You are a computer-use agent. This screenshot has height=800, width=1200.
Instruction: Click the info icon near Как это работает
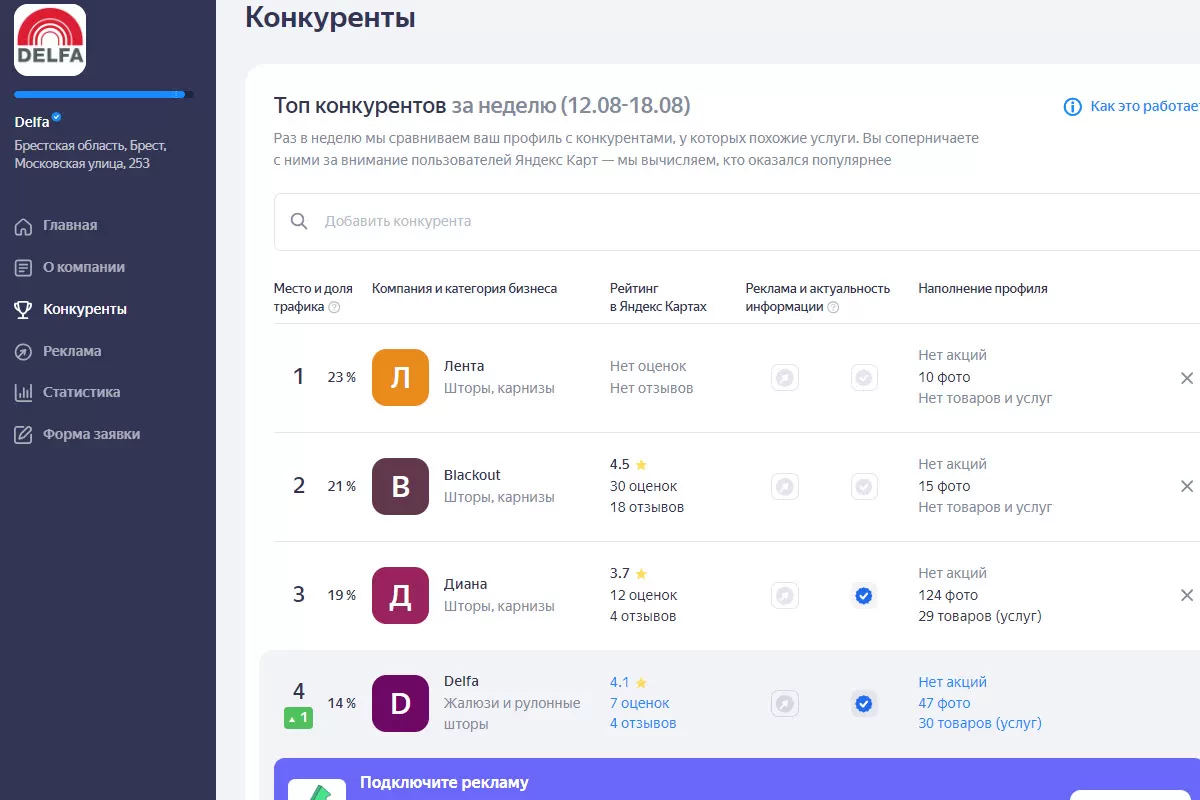(x=1072, y=107)
